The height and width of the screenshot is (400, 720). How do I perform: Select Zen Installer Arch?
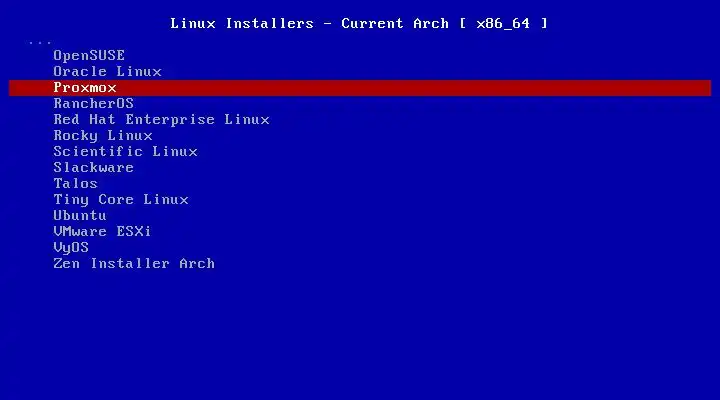point(134,264)
